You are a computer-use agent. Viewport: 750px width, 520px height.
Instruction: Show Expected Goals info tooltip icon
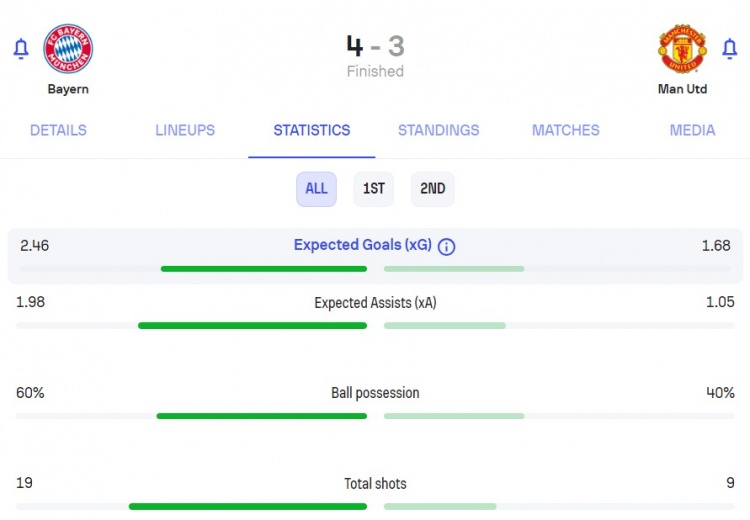446,247
